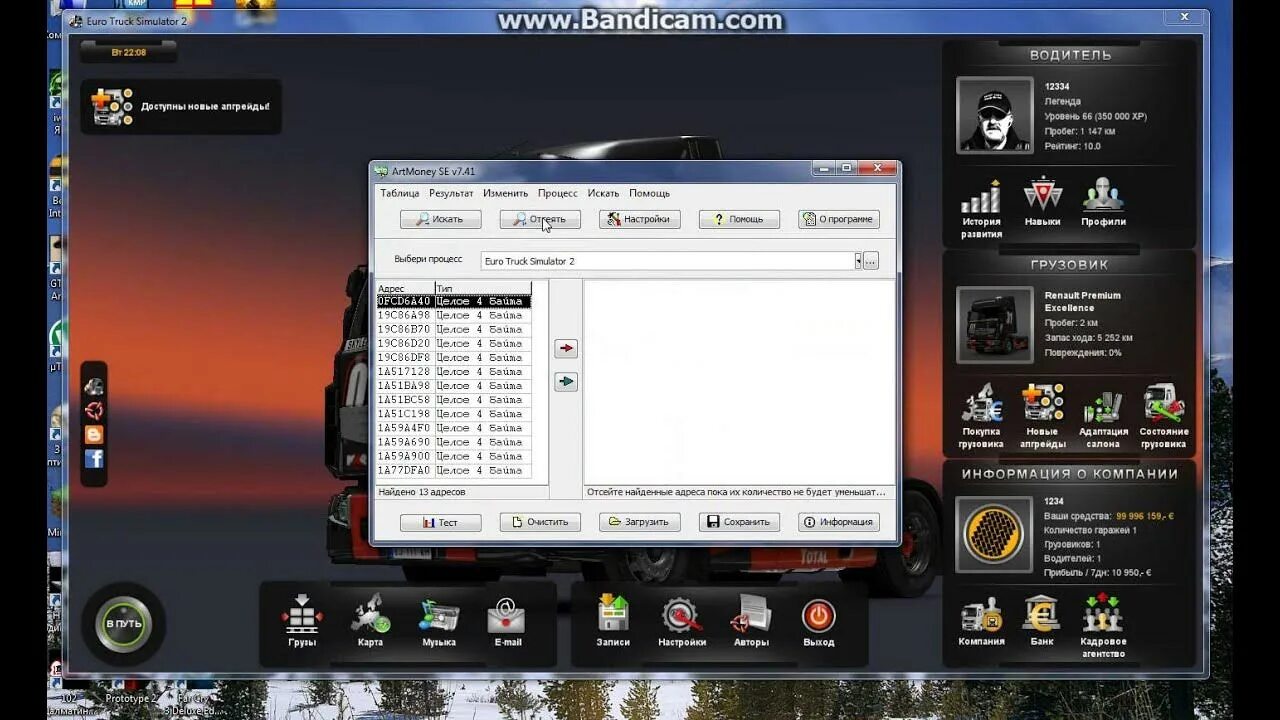The width and height of the screenshot is (1280, 720).
Task: Click the 'О программе' button
Action: coord(839,219)
